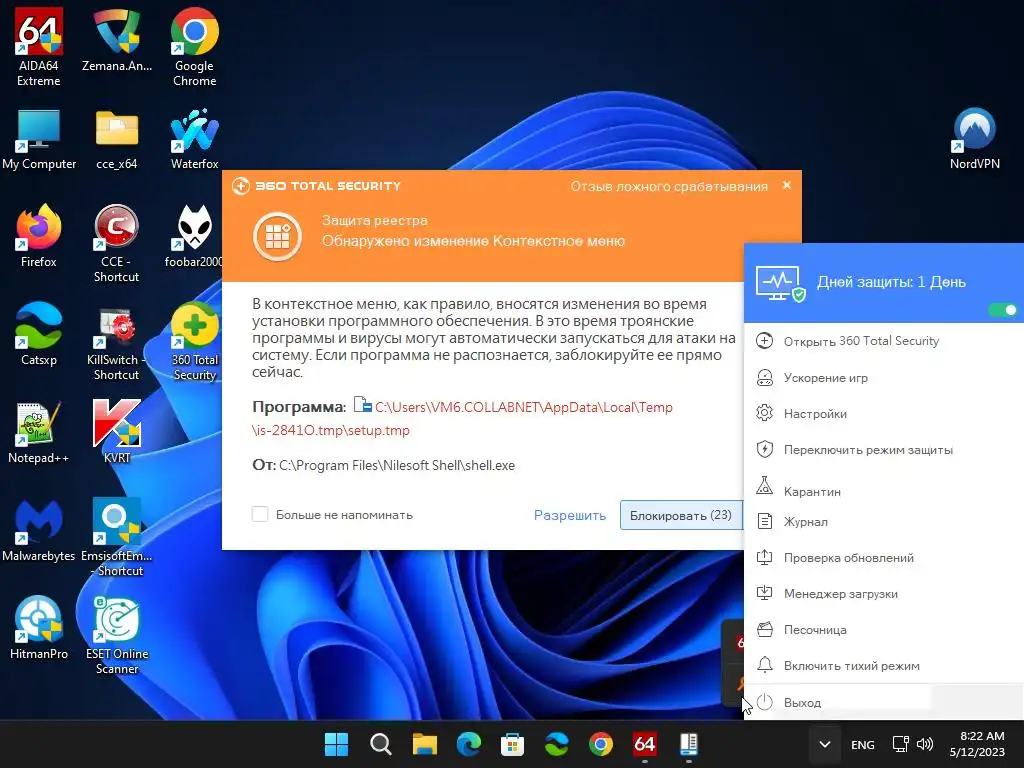This screenshot has height=768, width=1024.
Task: Launch Google Chrome from desktop
Action: [x=195, y=47]
